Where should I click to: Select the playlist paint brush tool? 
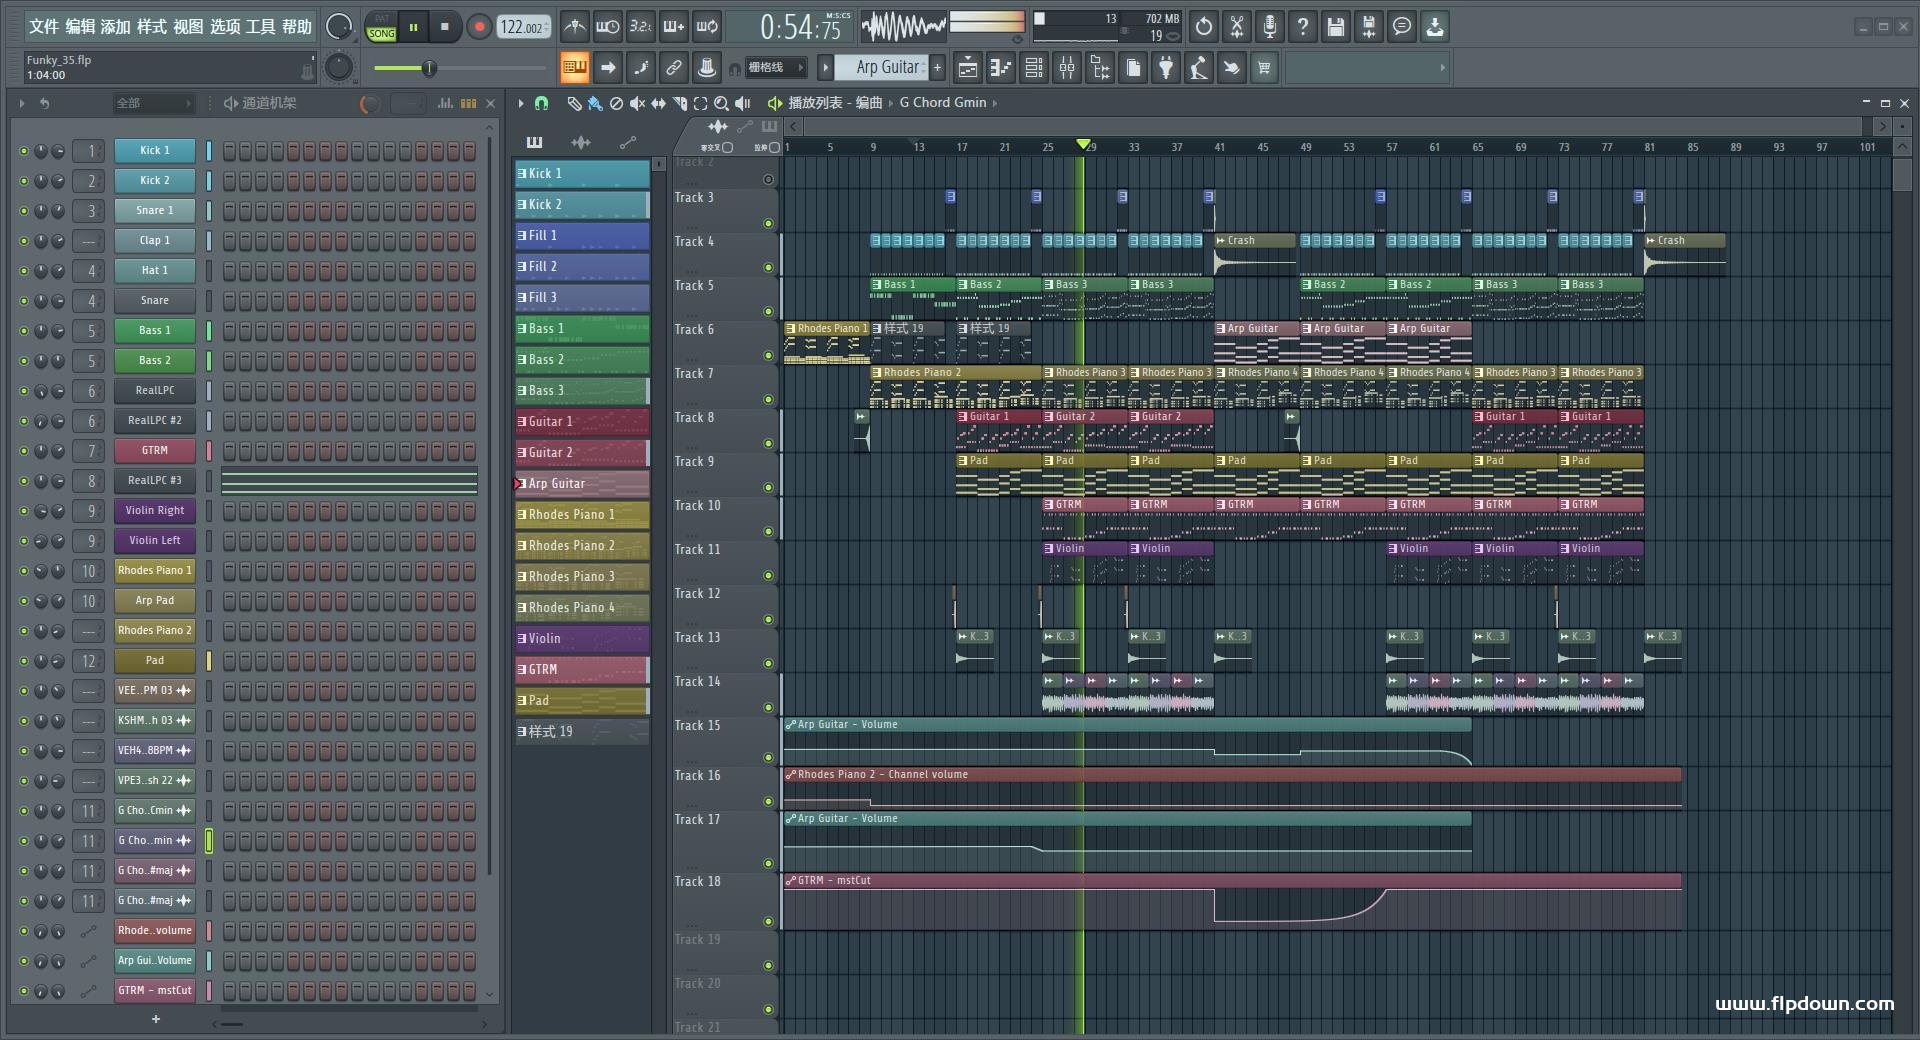click(x=595, y=103)
